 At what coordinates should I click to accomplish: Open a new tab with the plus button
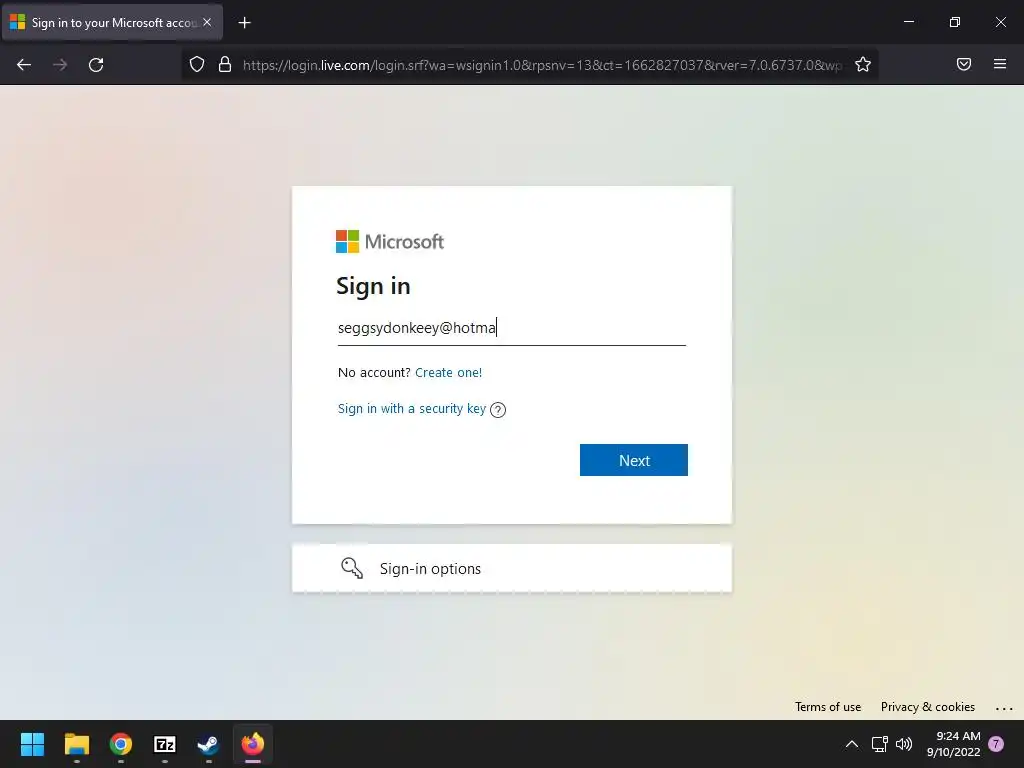click(x=244, y=23)
